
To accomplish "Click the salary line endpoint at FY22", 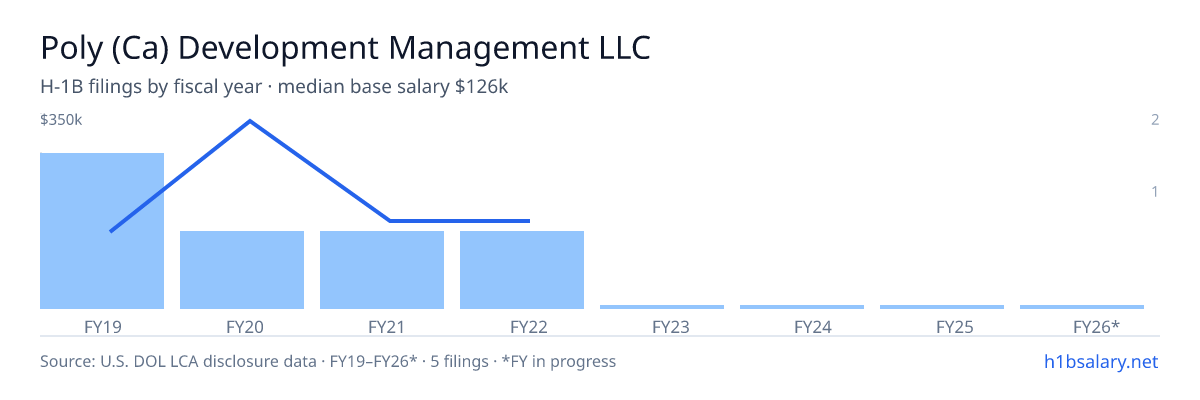I will click(x=527, y=220).
